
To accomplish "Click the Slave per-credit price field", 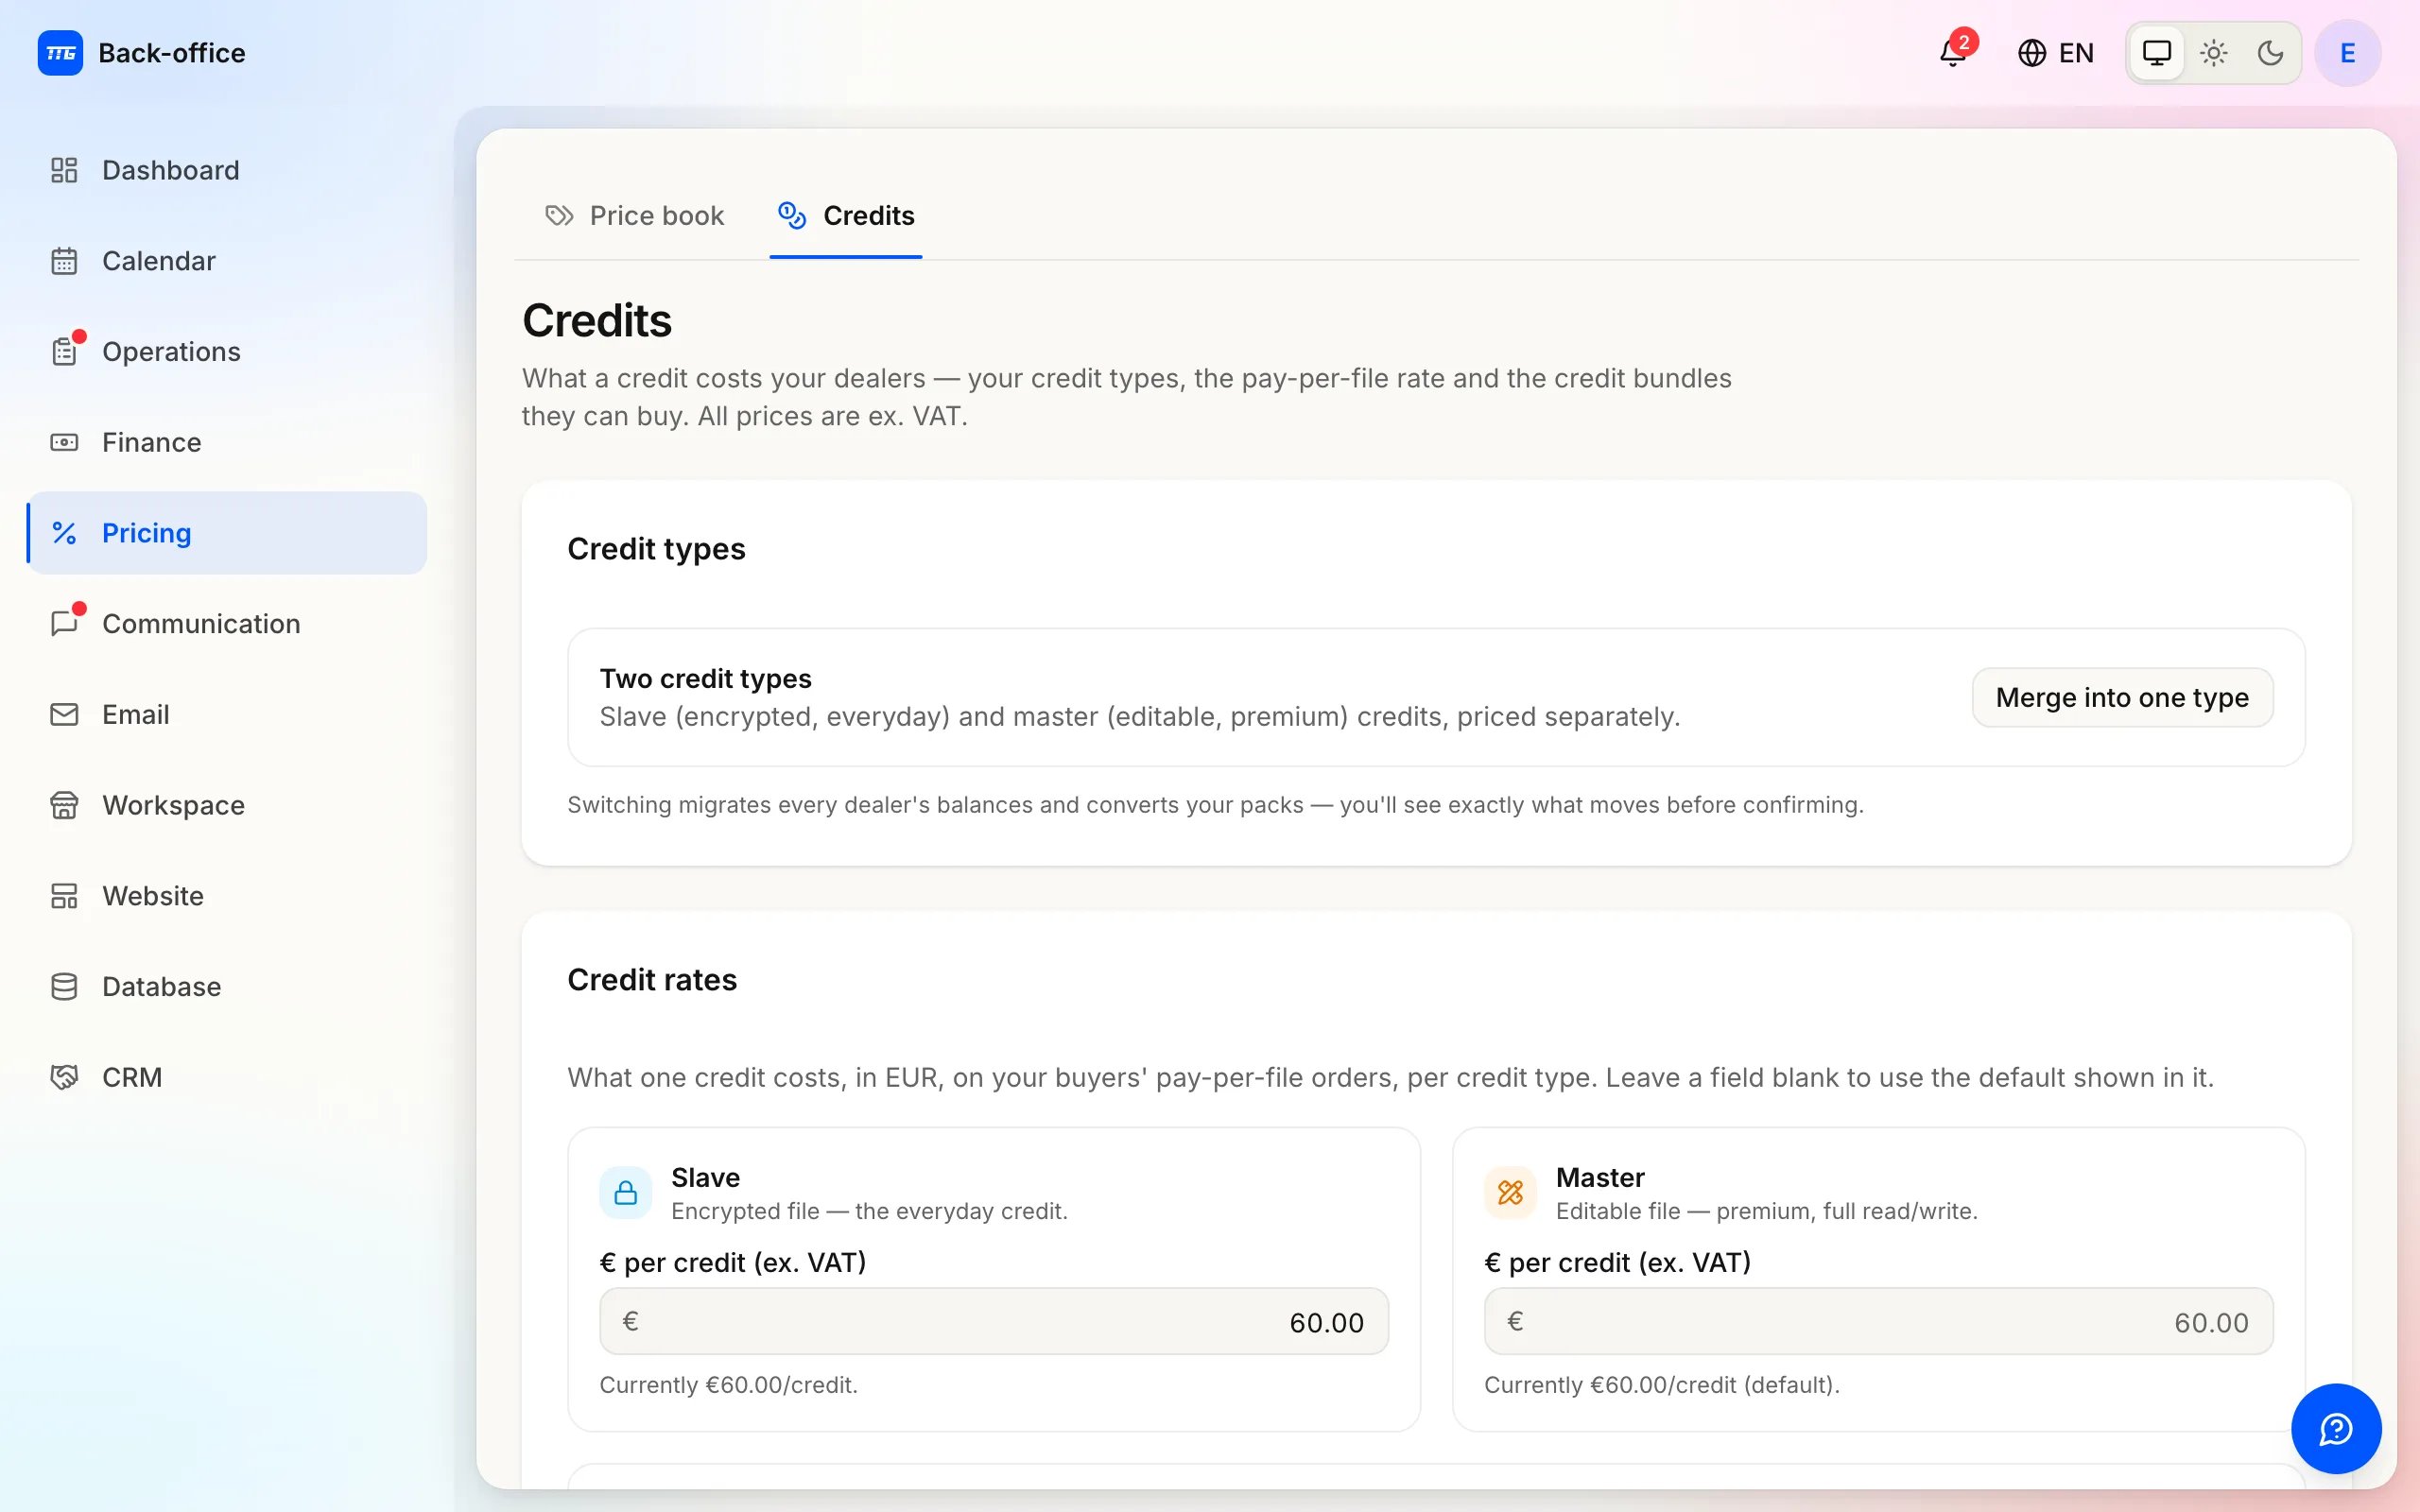I will (x=994, y=1322).
